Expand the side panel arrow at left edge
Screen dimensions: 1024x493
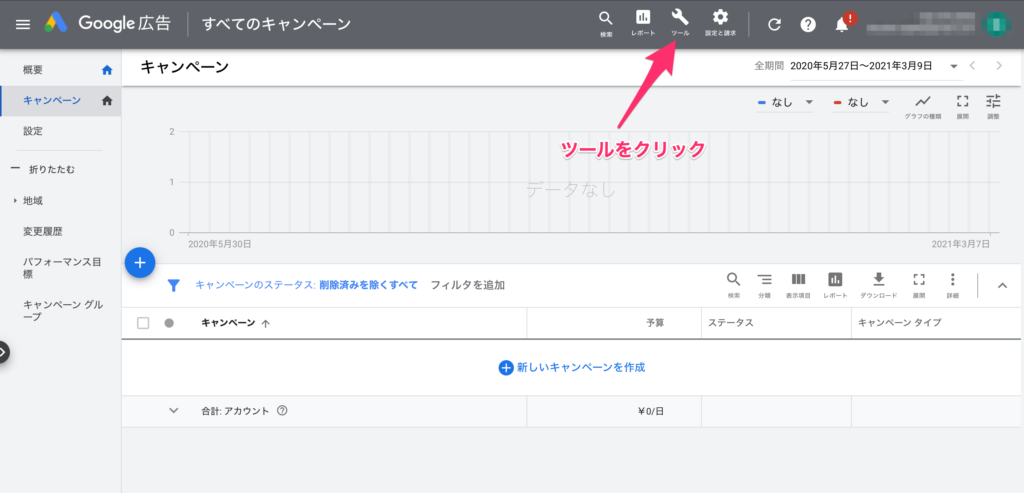click(4, 352)
